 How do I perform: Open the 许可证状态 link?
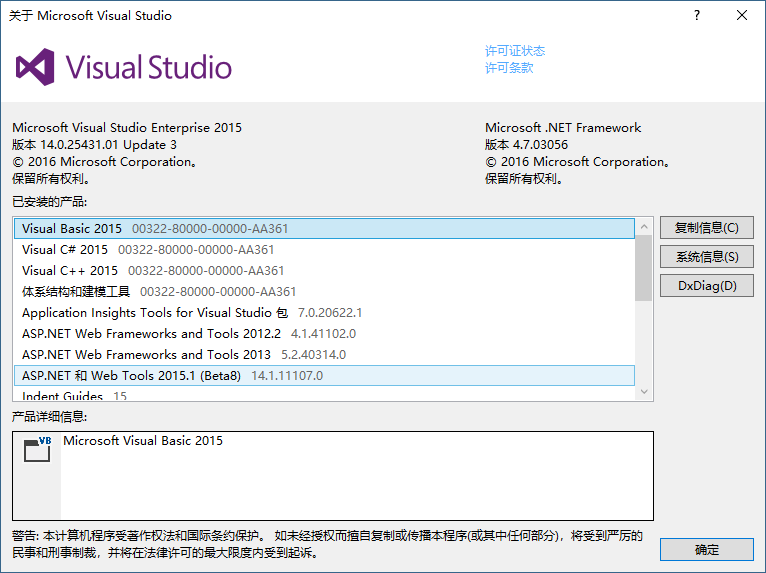515,51
